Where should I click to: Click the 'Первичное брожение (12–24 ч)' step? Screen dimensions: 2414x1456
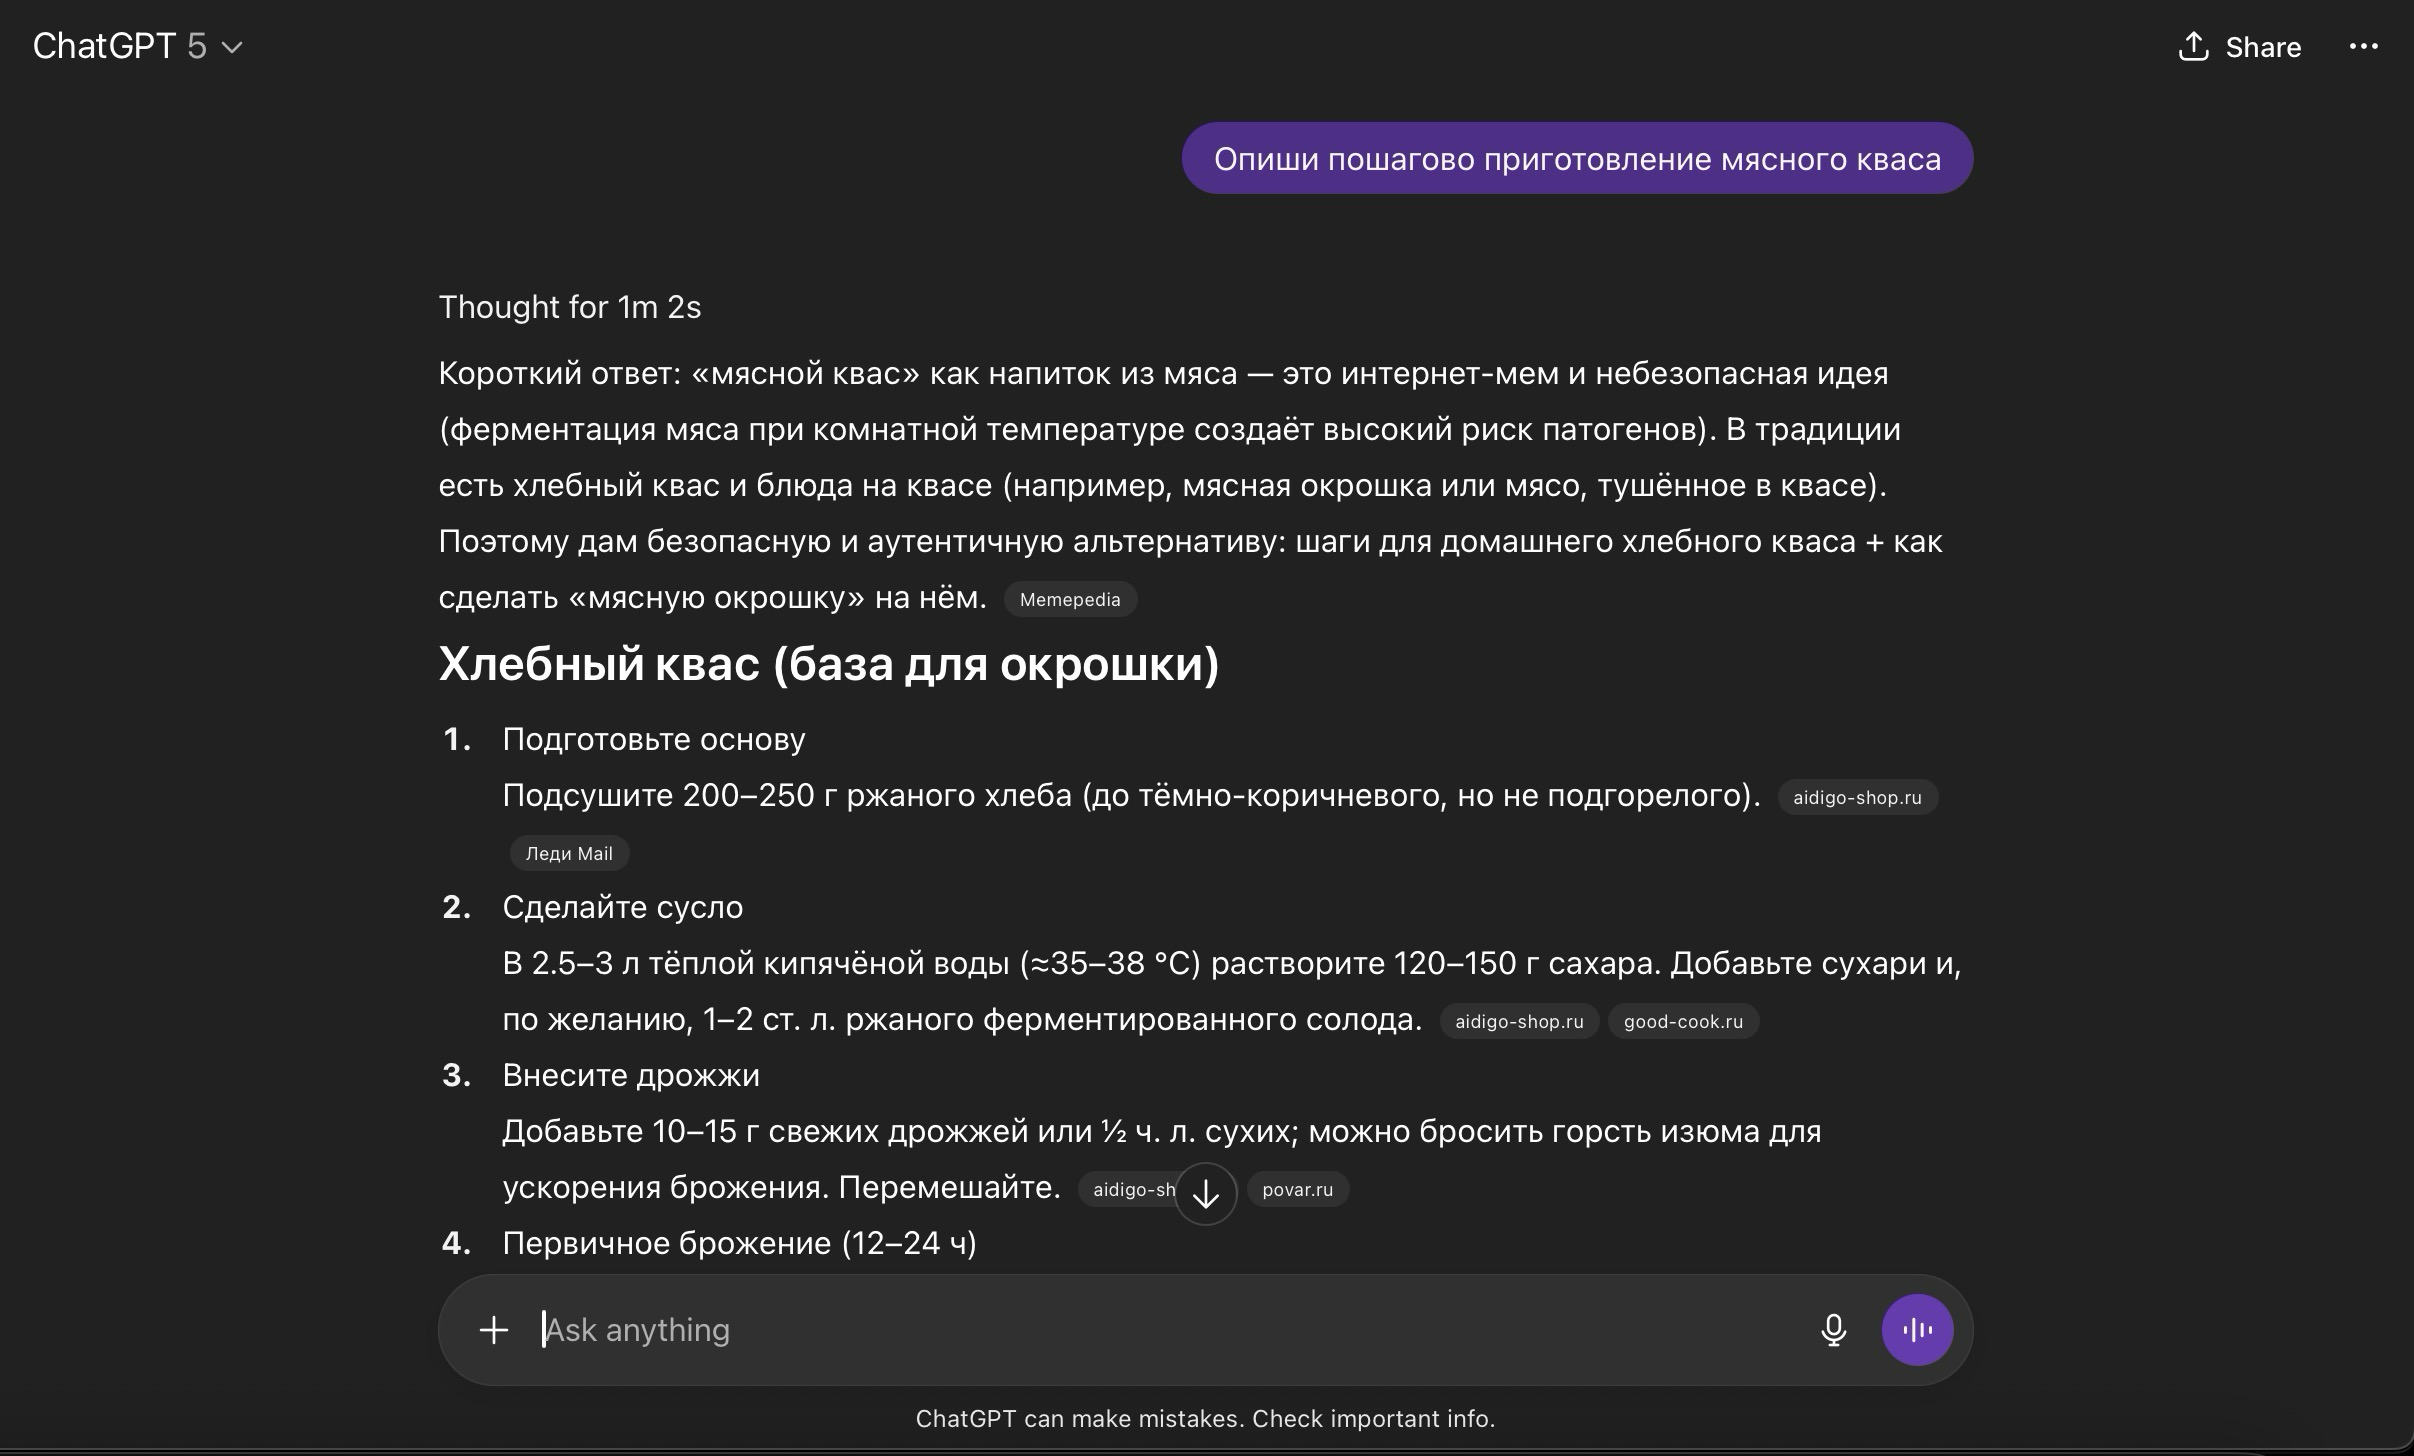click(738, 1243)
